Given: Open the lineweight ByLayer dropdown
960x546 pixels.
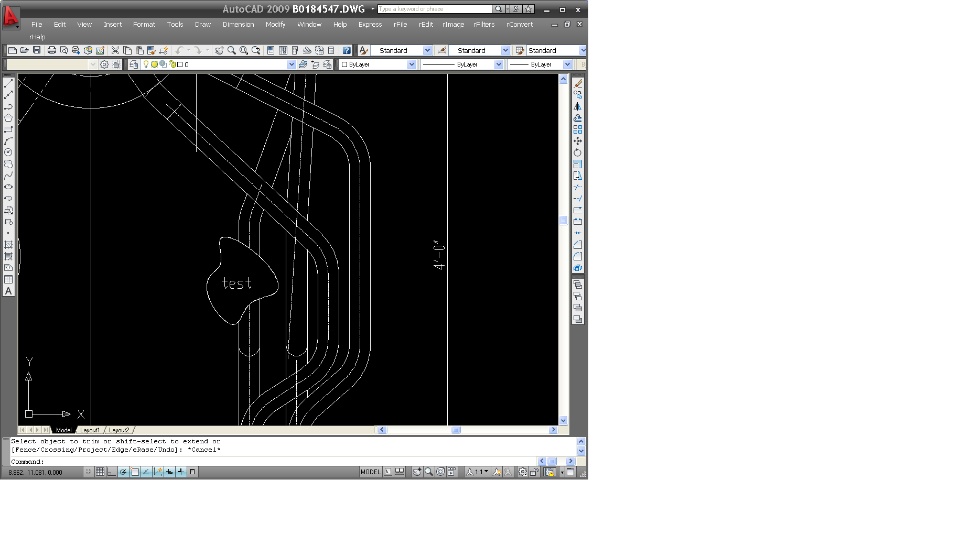Looking at the screenshot, I should tap(568, 64).
